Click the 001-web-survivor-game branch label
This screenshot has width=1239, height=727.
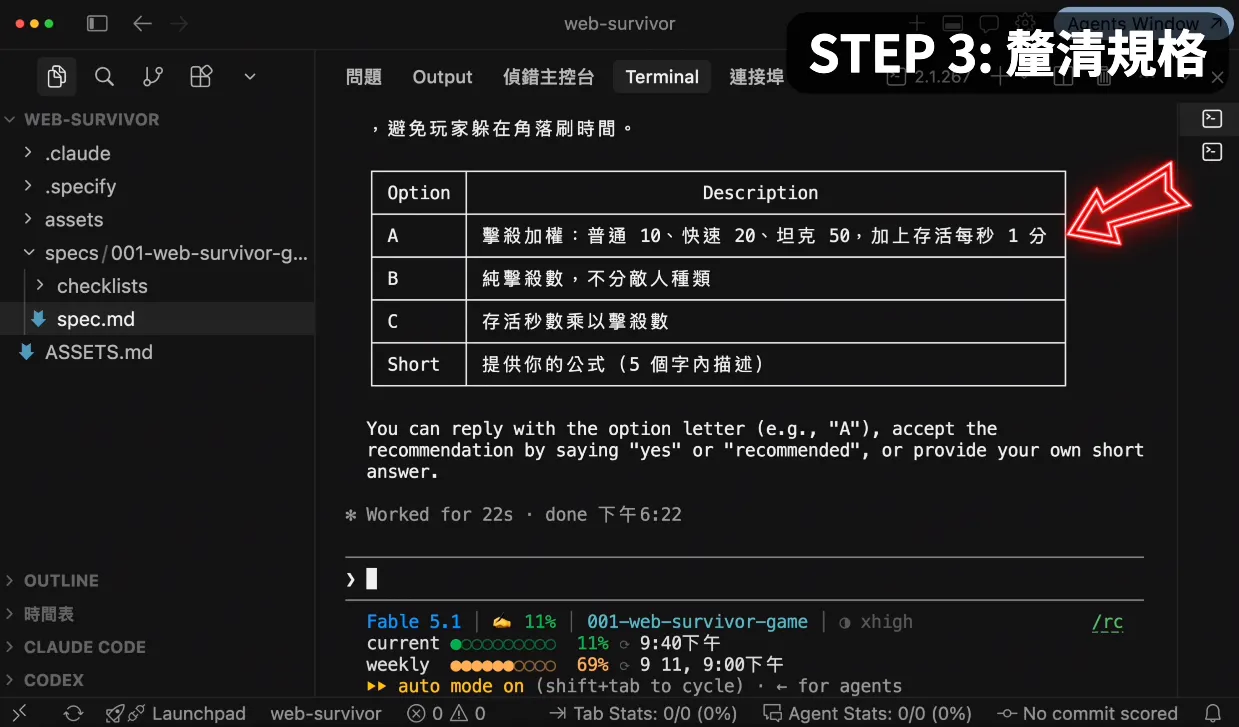pyautogui.click(x=697, y=622)
